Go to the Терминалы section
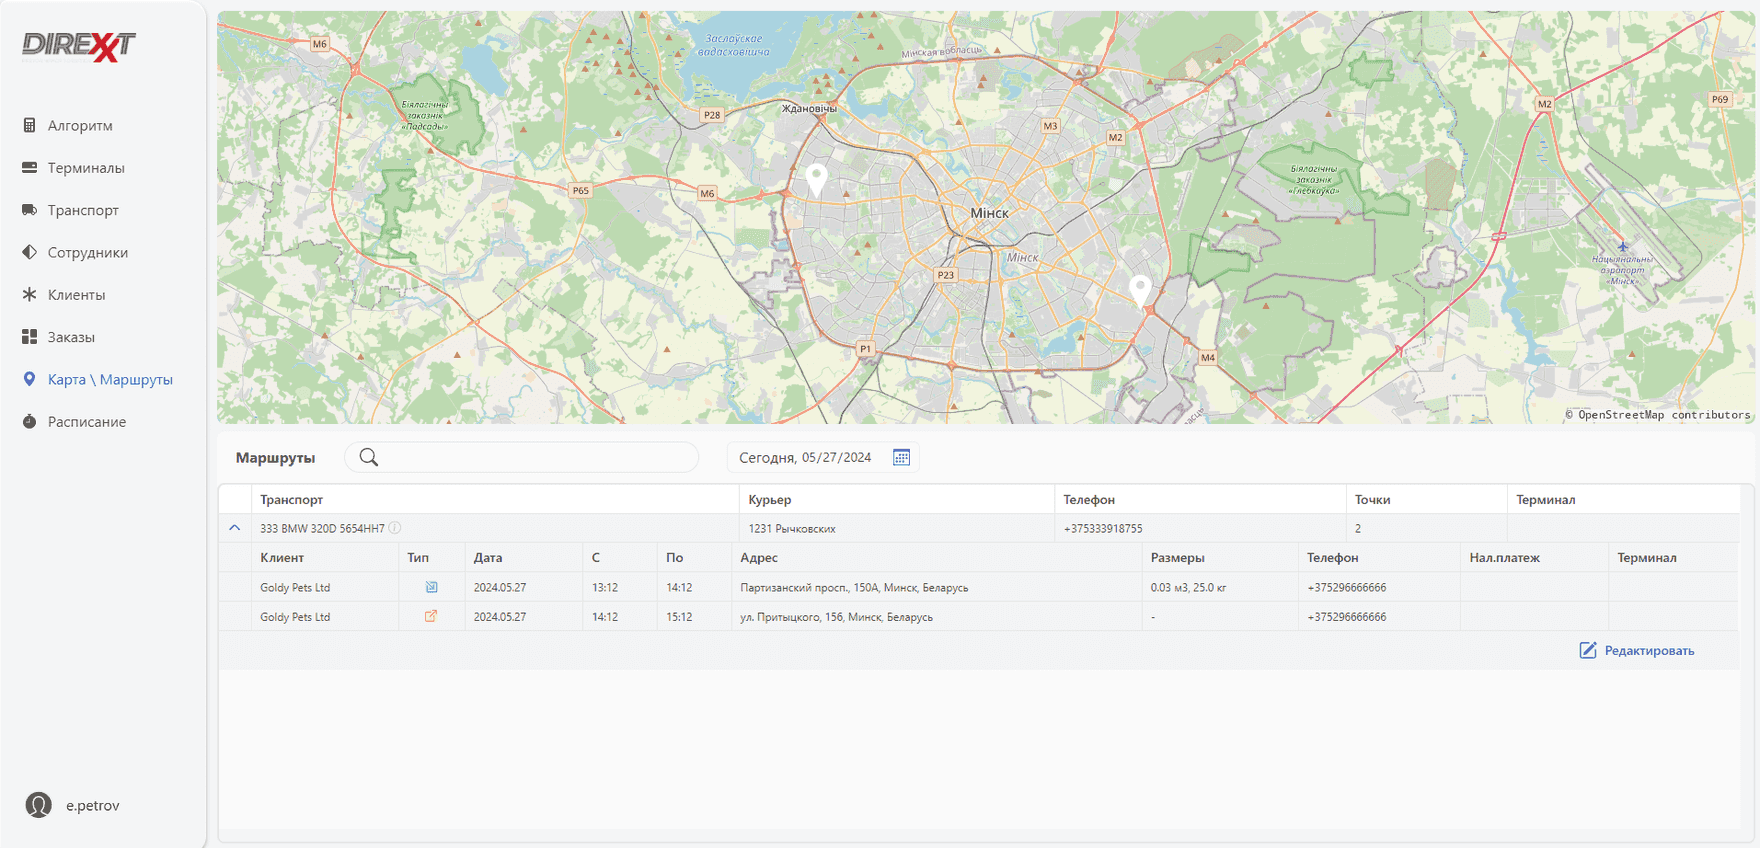The height and width of the screenshot is (848, 1760). tap(86, 168)
